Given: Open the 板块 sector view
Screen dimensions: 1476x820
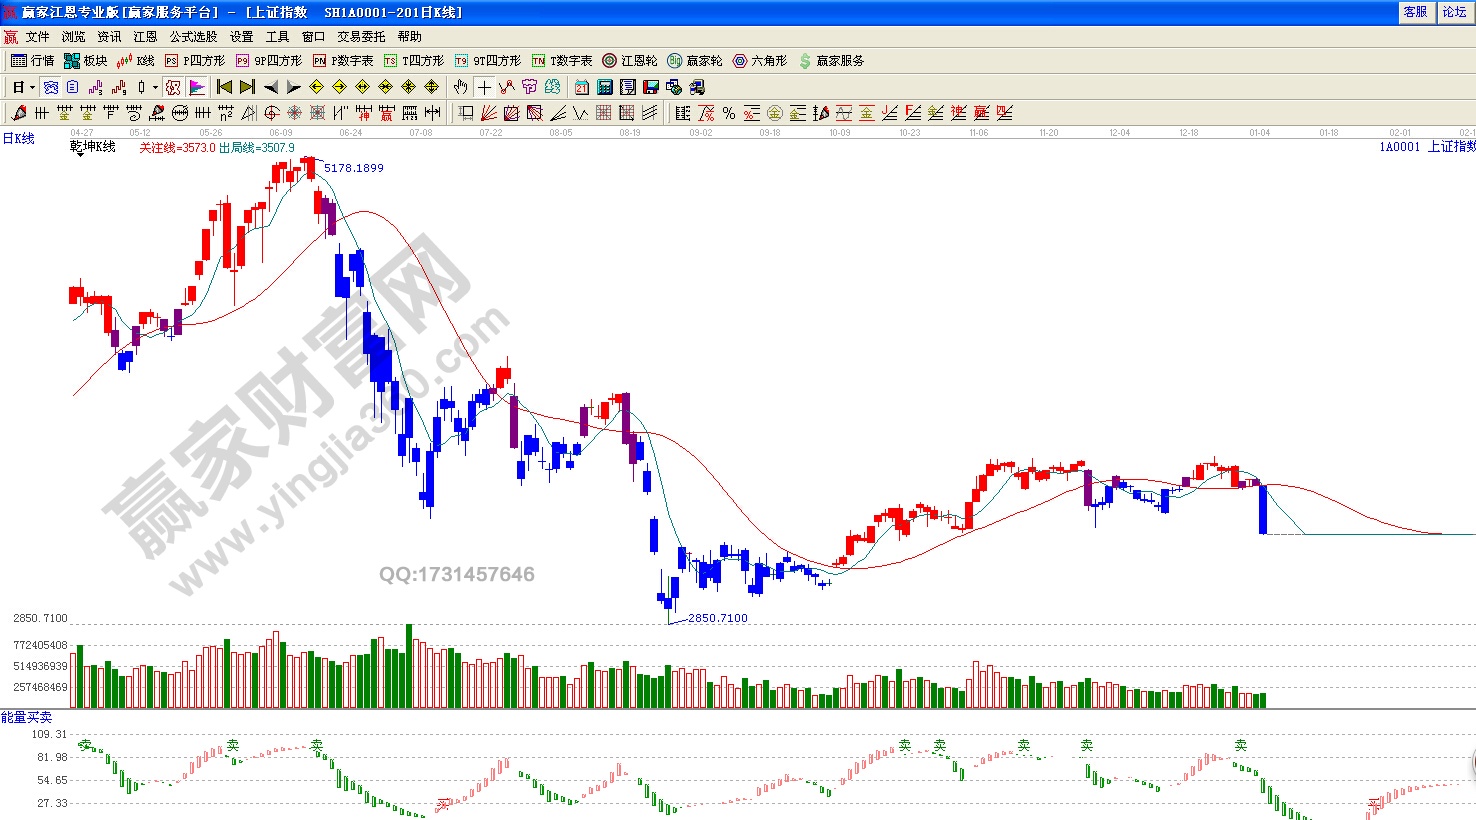Looking at the screenshot, I should pos(85,61).
